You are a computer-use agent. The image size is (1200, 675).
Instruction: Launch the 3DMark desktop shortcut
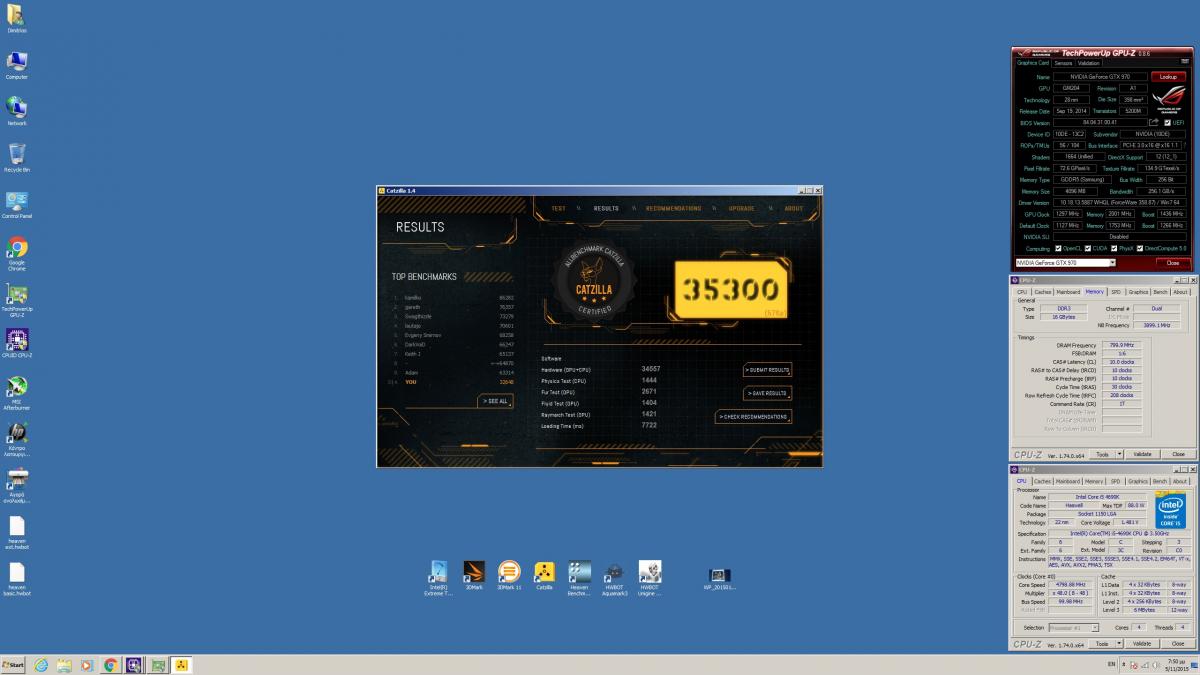coord(474,575)
